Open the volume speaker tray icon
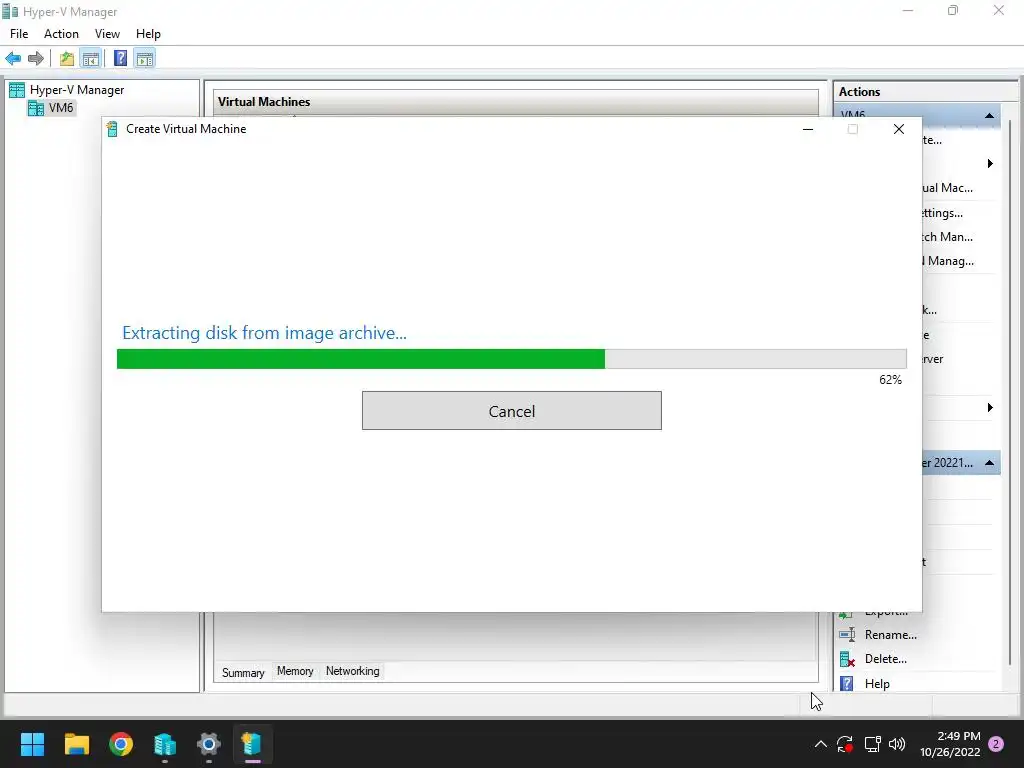 point(897,744)
